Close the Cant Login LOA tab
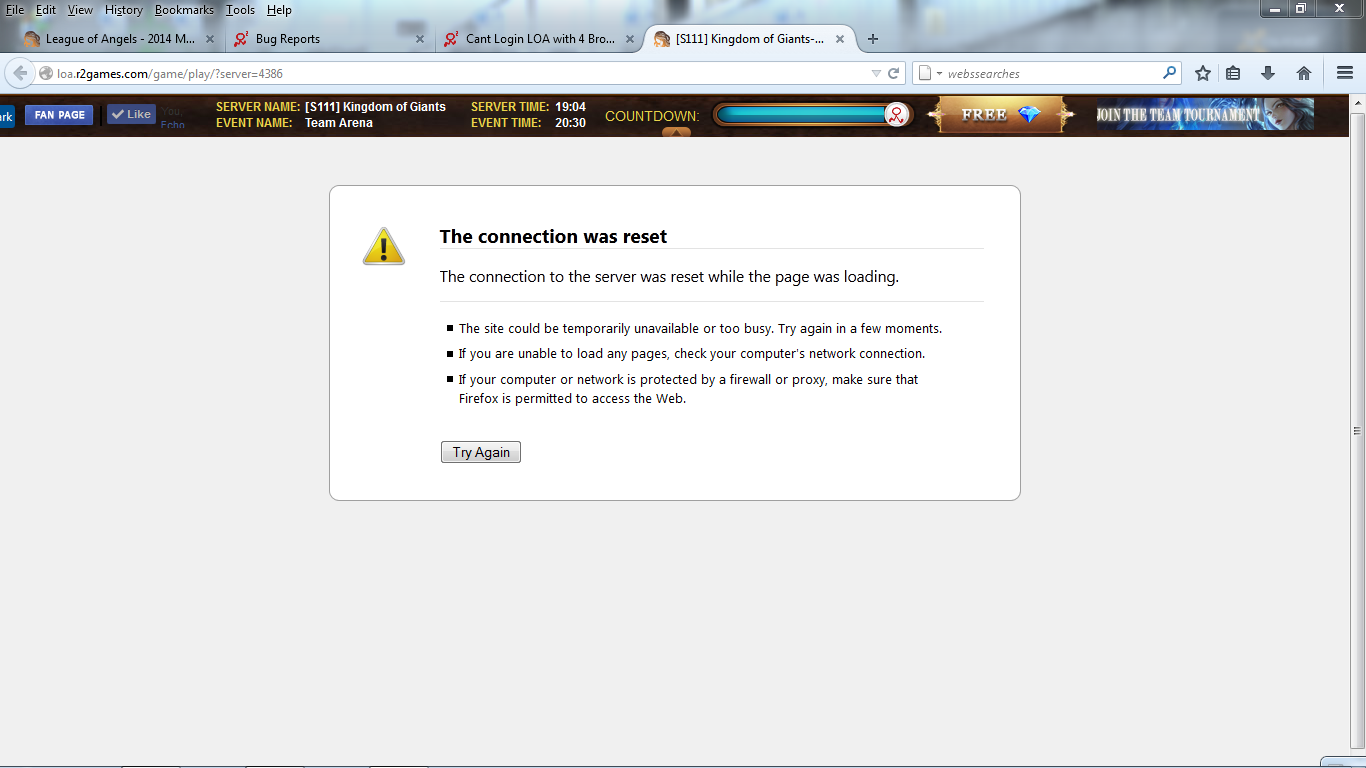 click(630, 39)
